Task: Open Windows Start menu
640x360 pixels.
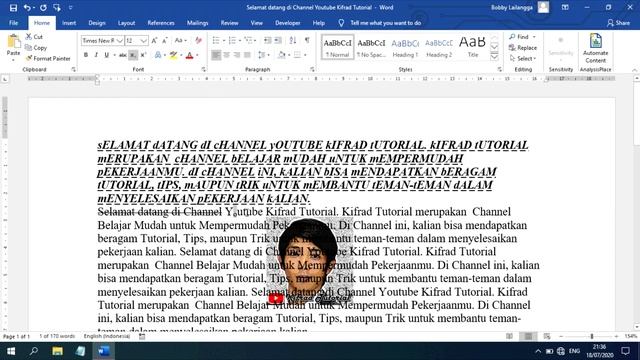Action: click(11, 351)
